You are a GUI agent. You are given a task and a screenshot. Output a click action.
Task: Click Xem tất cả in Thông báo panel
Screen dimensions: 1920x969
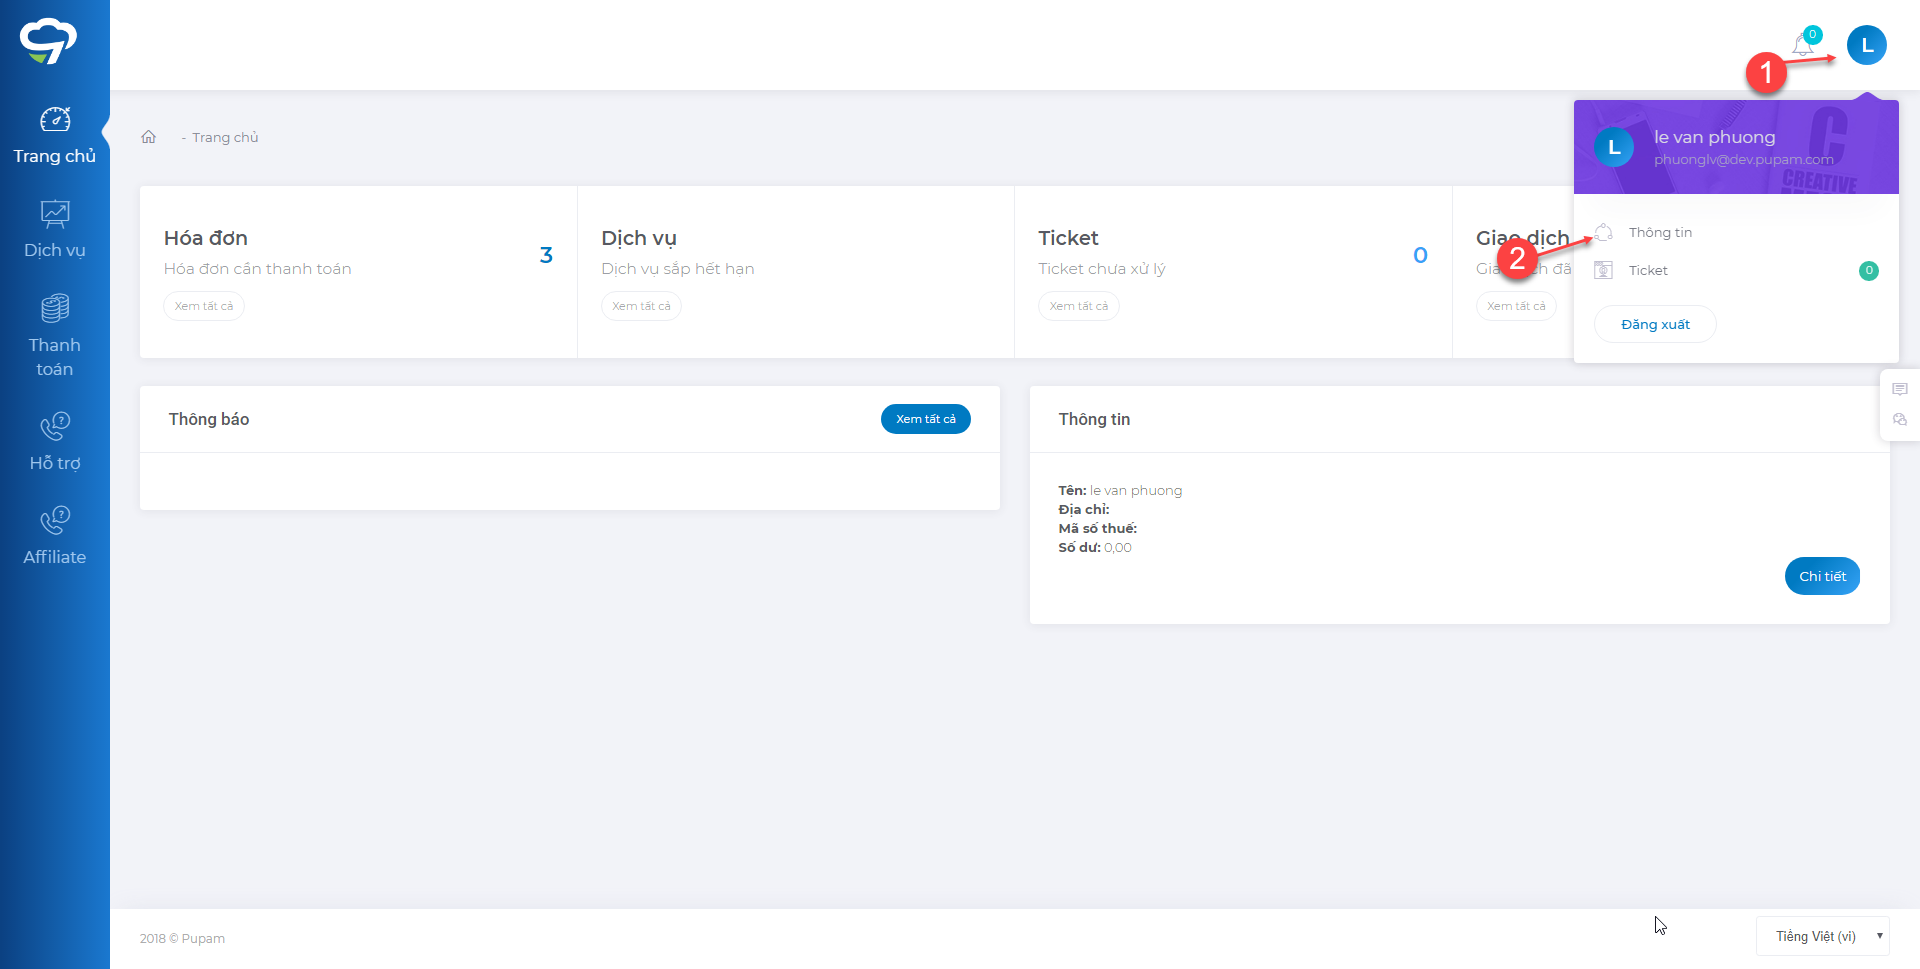tap(925, 419)
